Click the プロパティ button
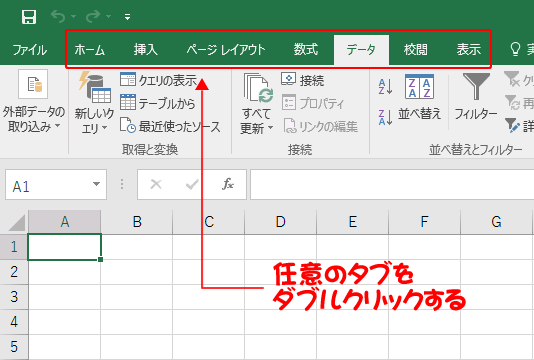The height and width of the screenshot is (360, 534). 313,103
